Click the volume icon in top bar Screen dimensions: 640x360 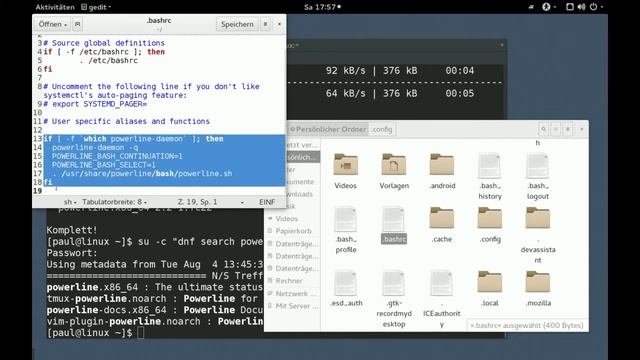581,7
